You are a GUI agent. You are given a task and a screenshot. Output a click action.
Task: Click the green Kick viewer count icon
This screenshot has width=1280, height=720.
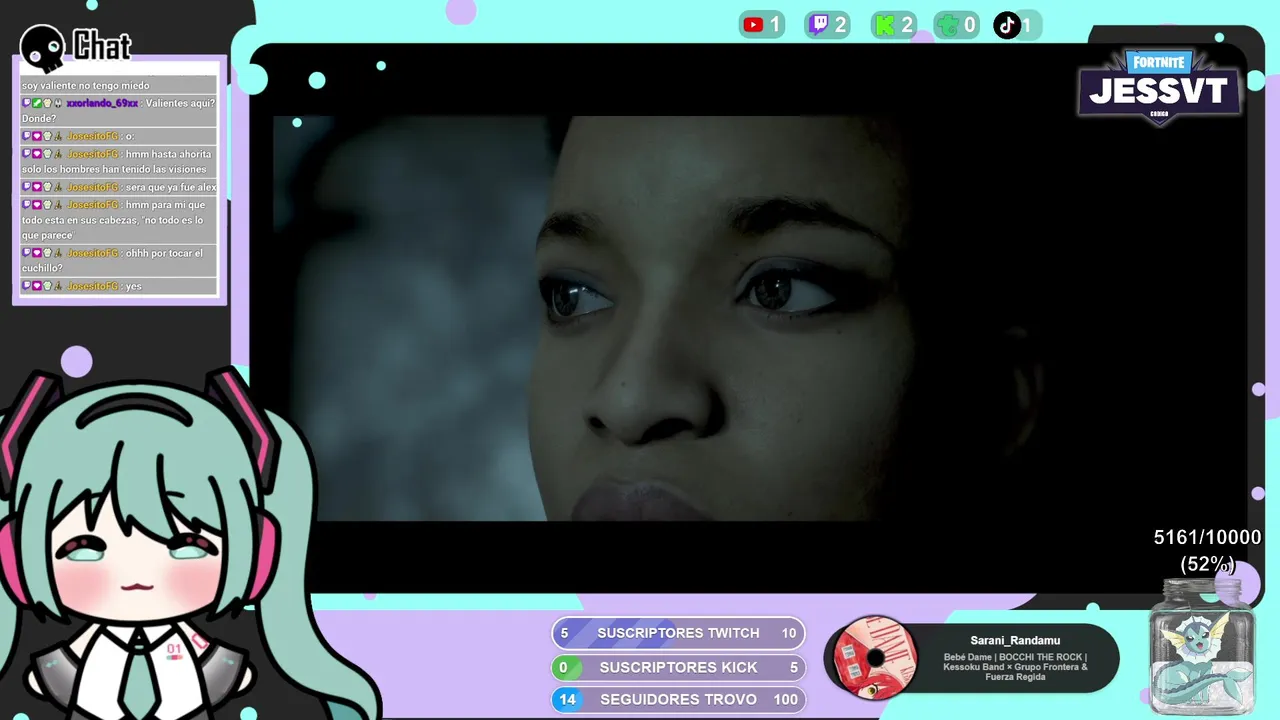pos(885,25)
